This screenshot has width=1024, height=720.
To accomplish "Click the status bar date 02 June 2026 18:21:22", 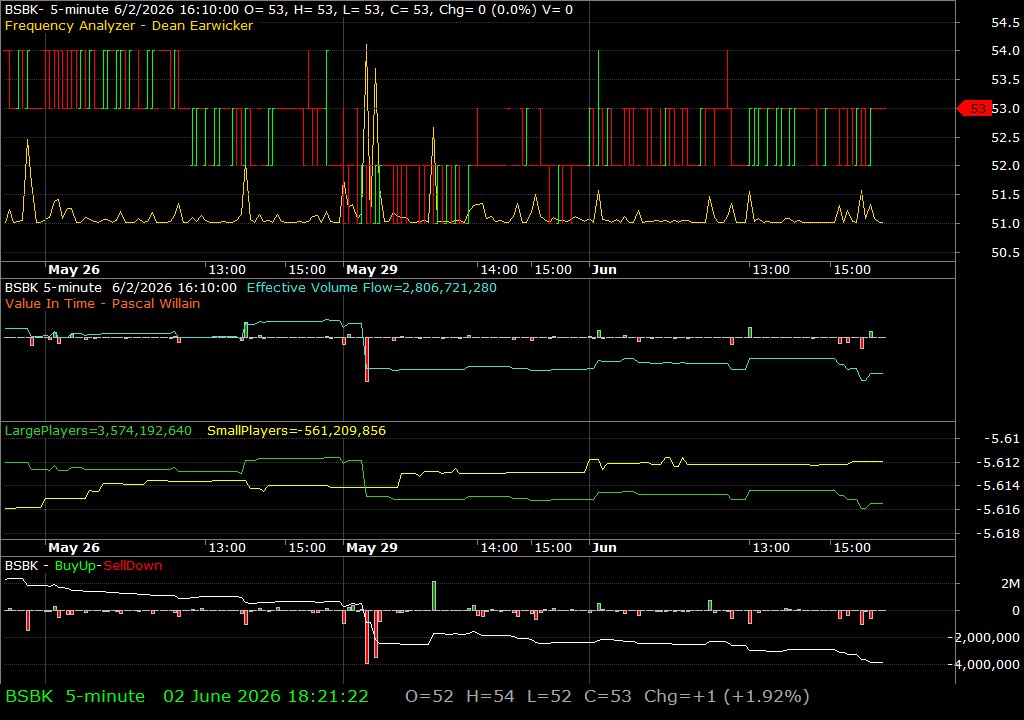I will coord(266,696).
